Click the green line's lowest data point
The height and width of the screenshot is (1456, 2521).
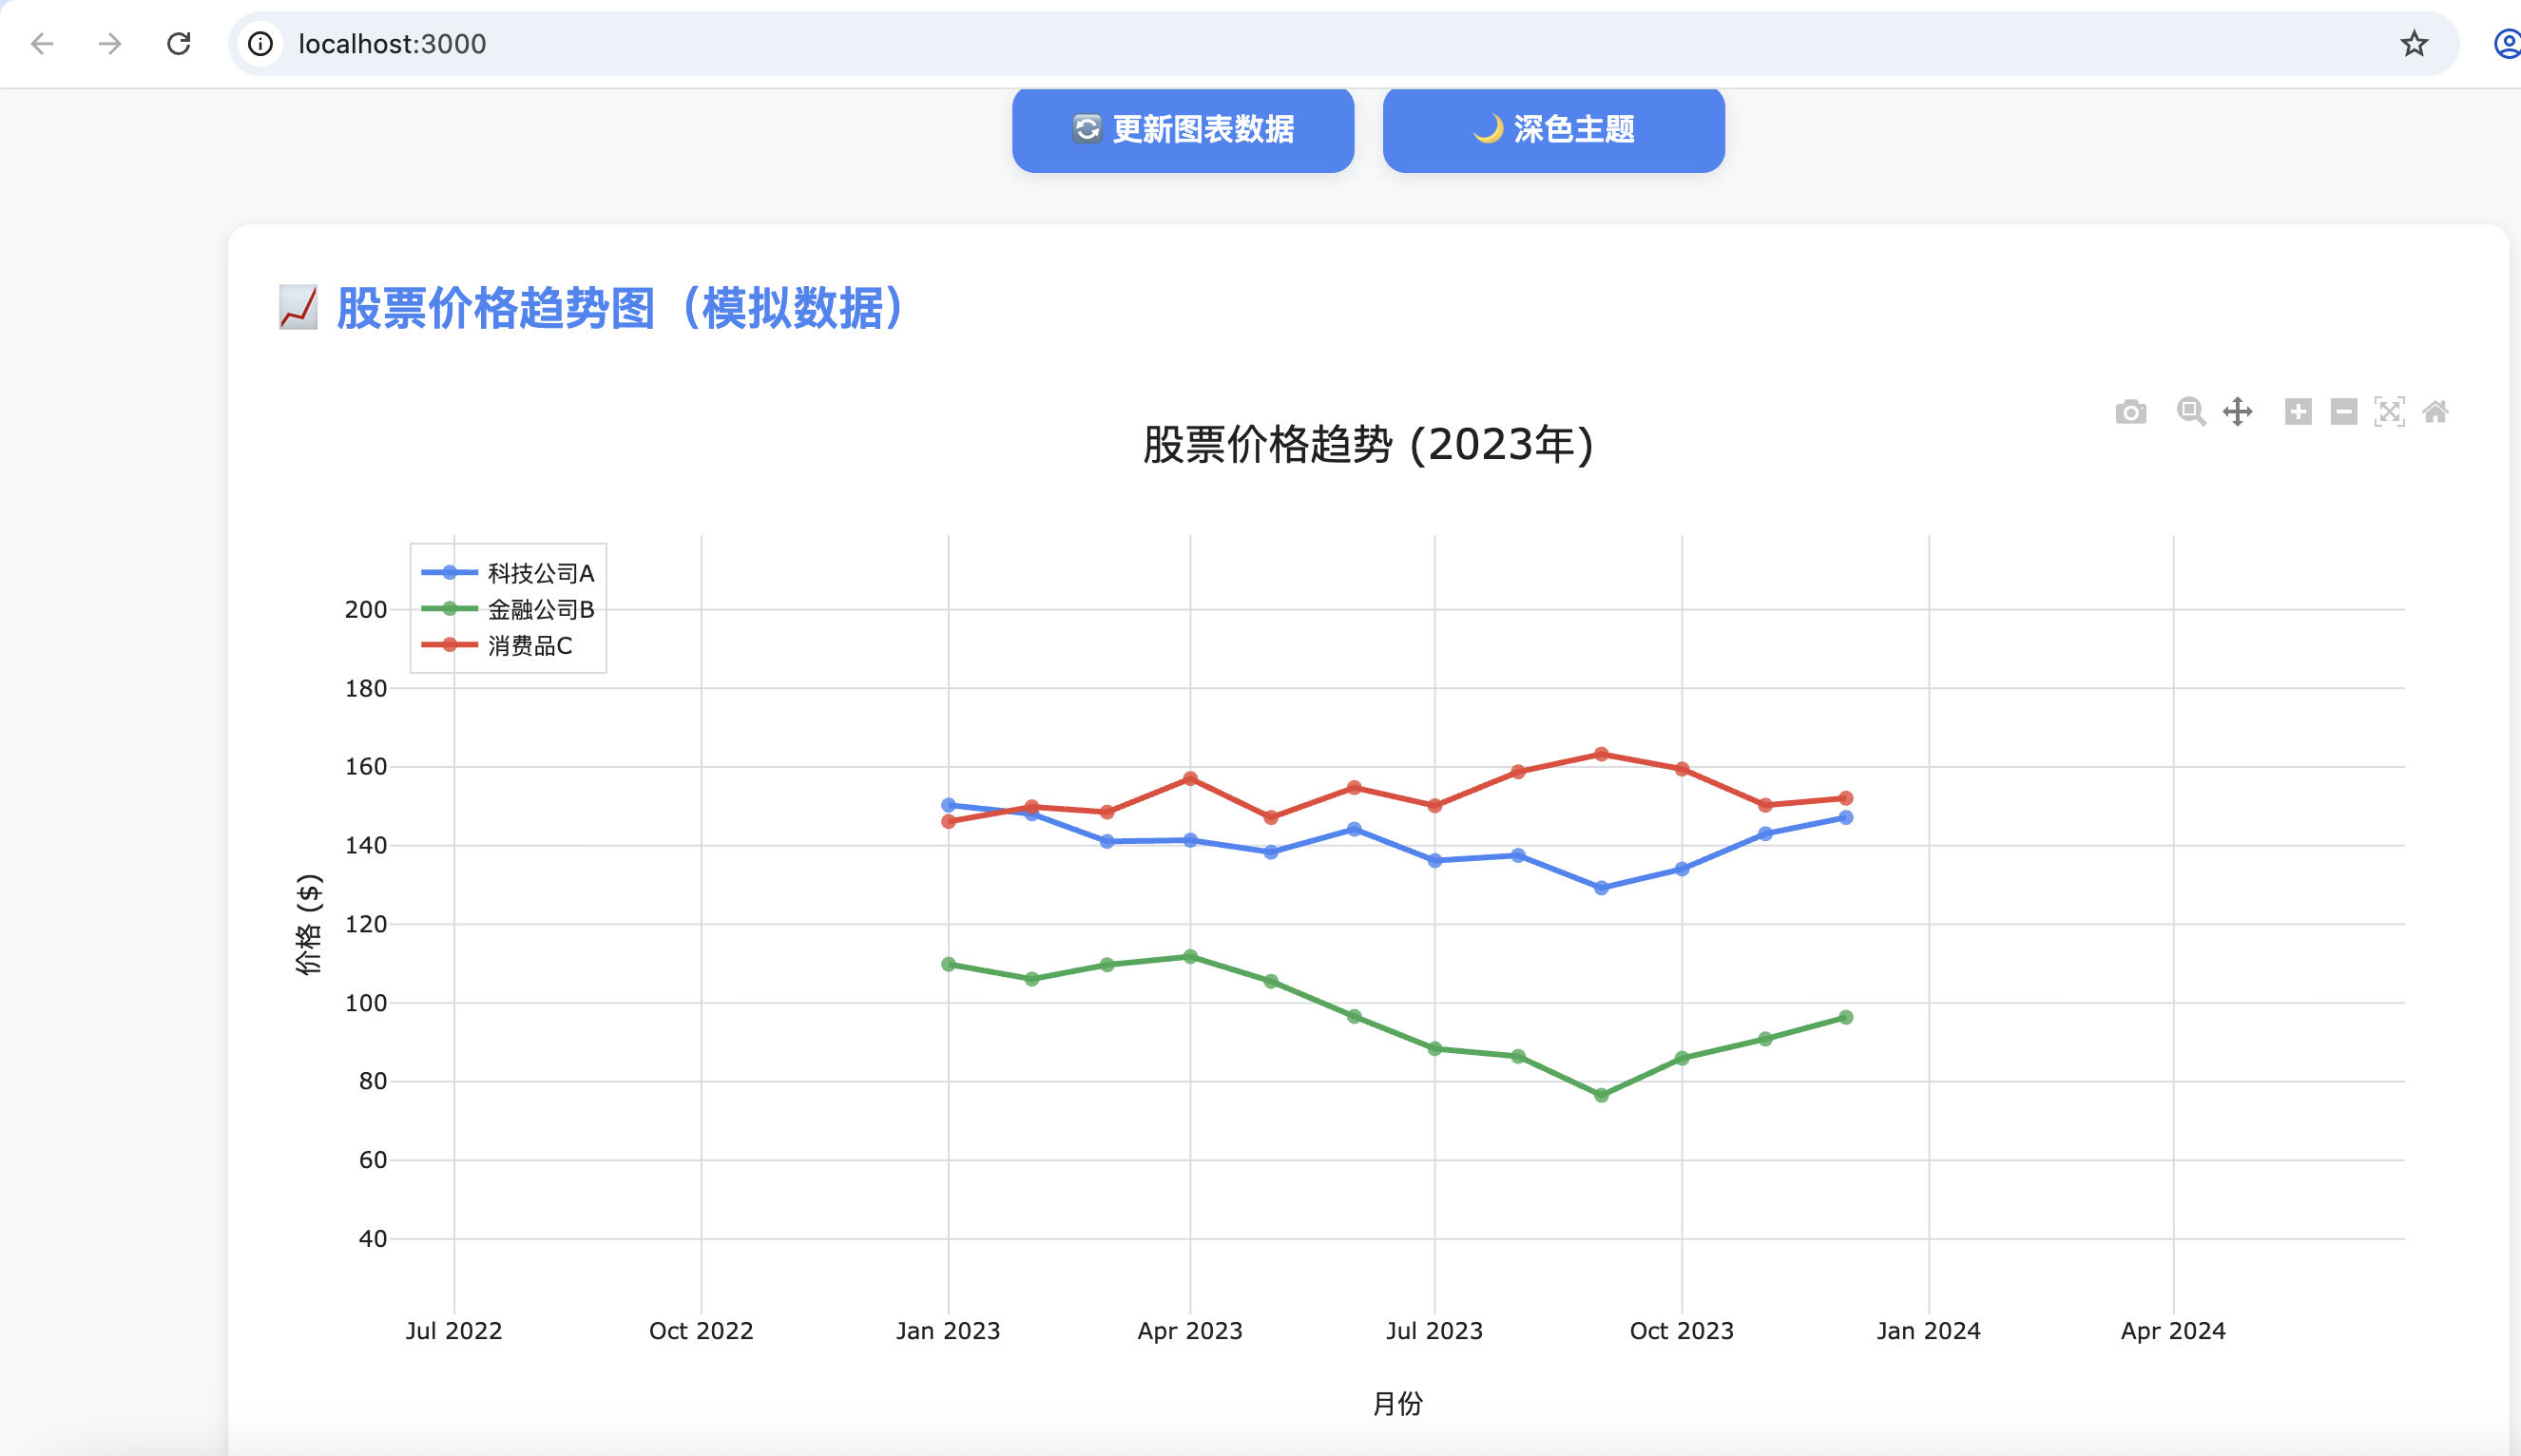coord(1601,1095)
